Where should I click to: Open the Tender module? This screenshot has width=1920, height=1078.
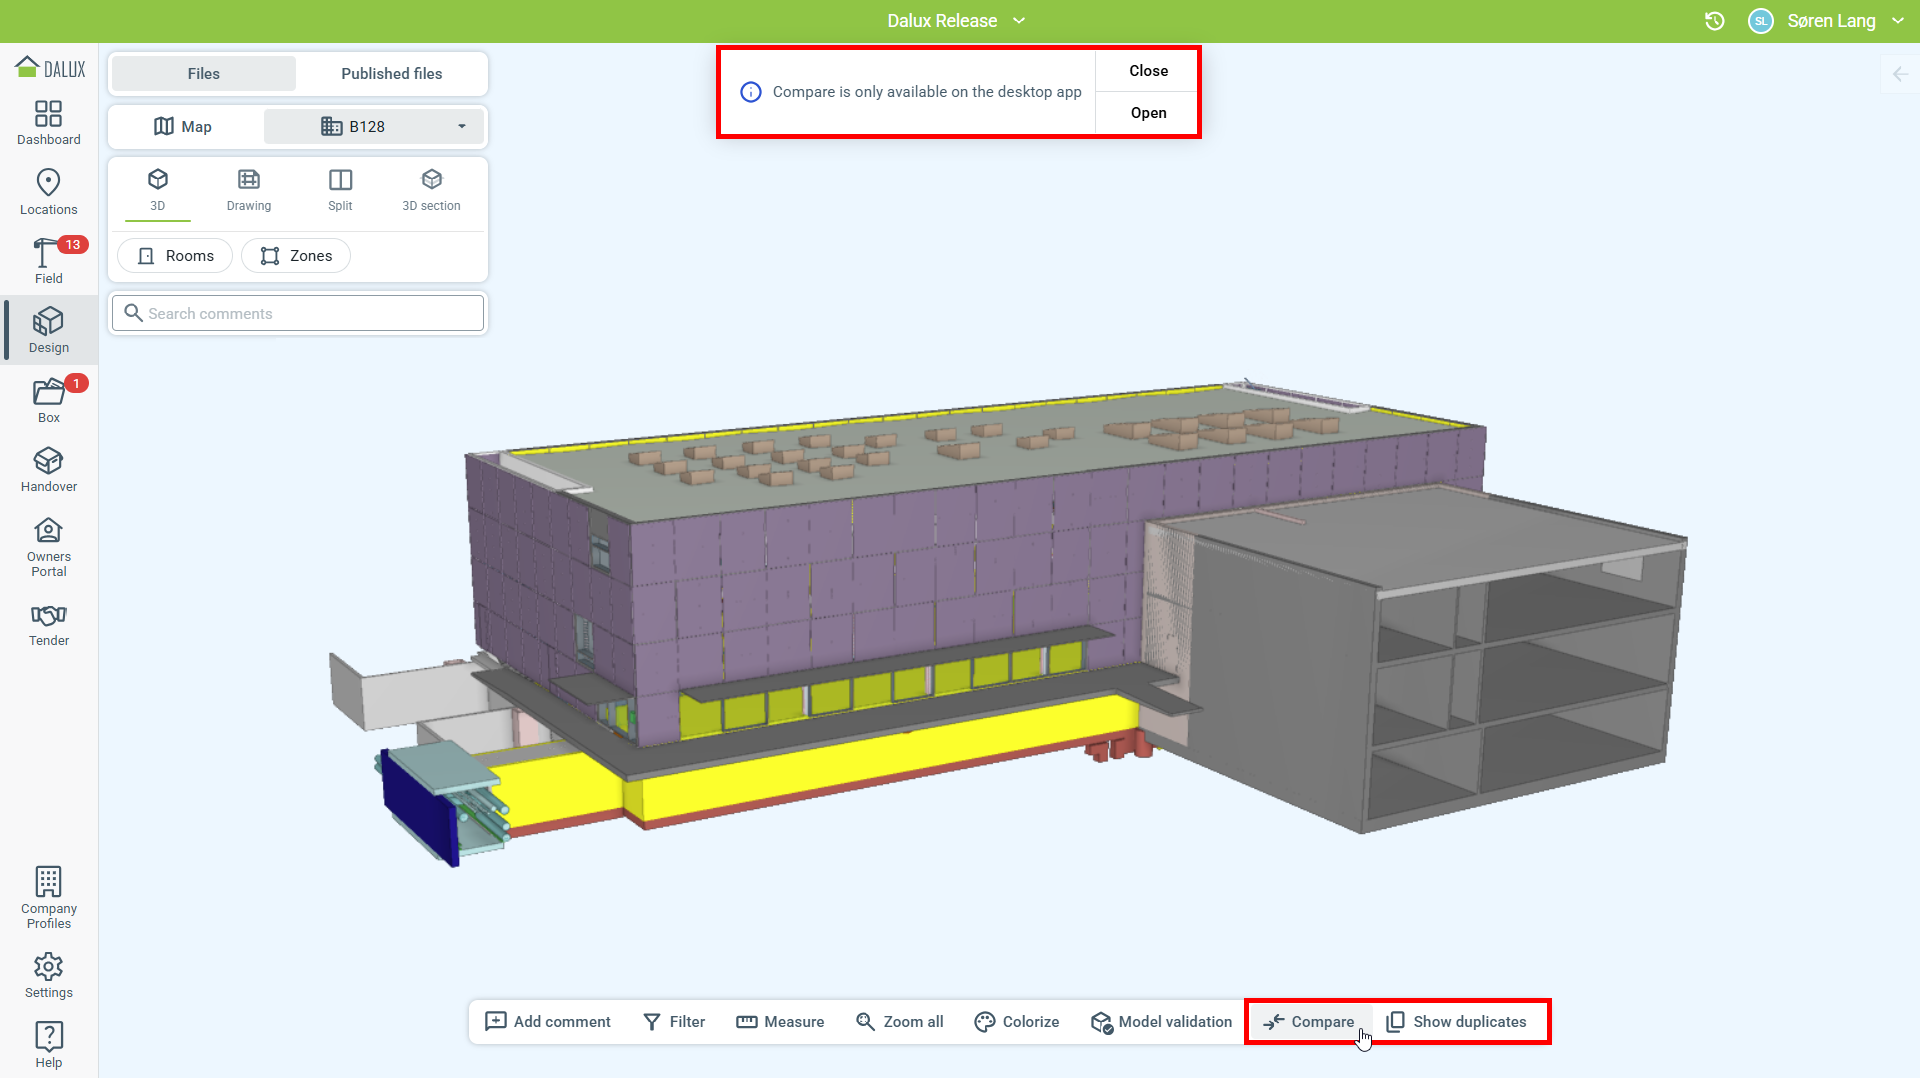(48, 624)
